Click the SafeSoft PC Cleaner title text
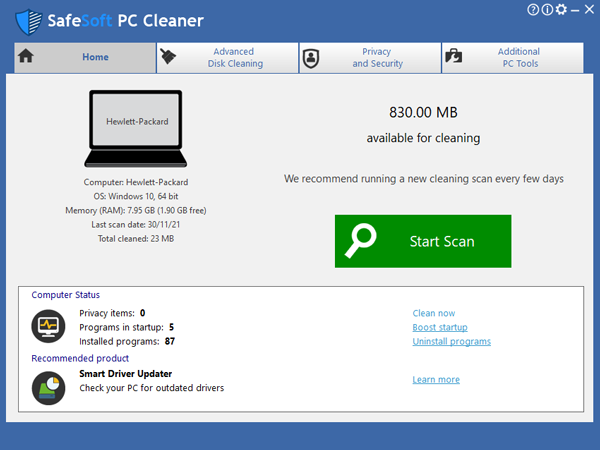 (126, 21)
